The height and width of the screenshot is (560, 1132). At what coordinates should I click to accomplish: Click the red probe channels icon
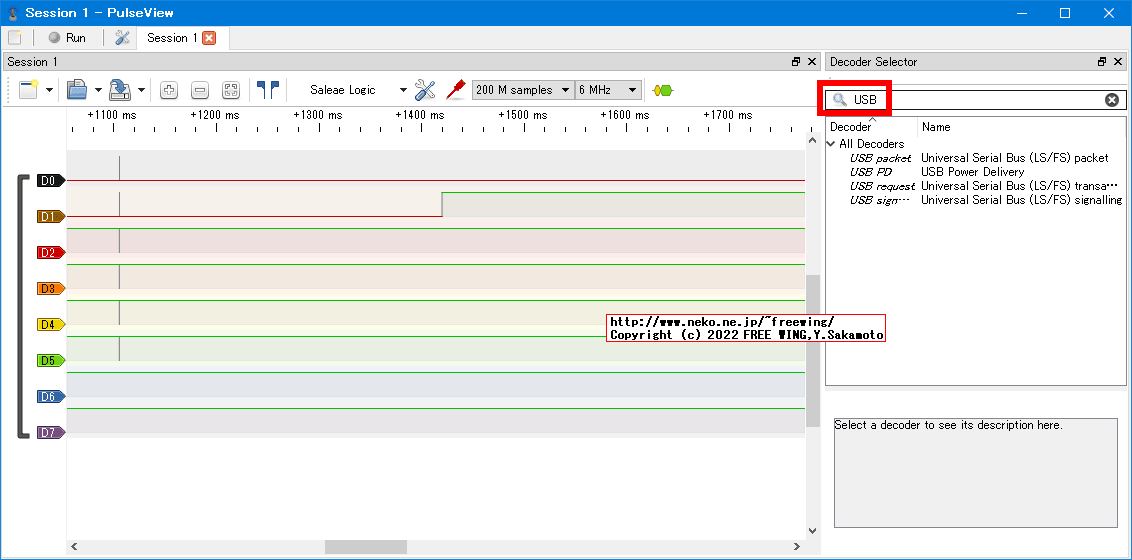[x=455, y=90]
